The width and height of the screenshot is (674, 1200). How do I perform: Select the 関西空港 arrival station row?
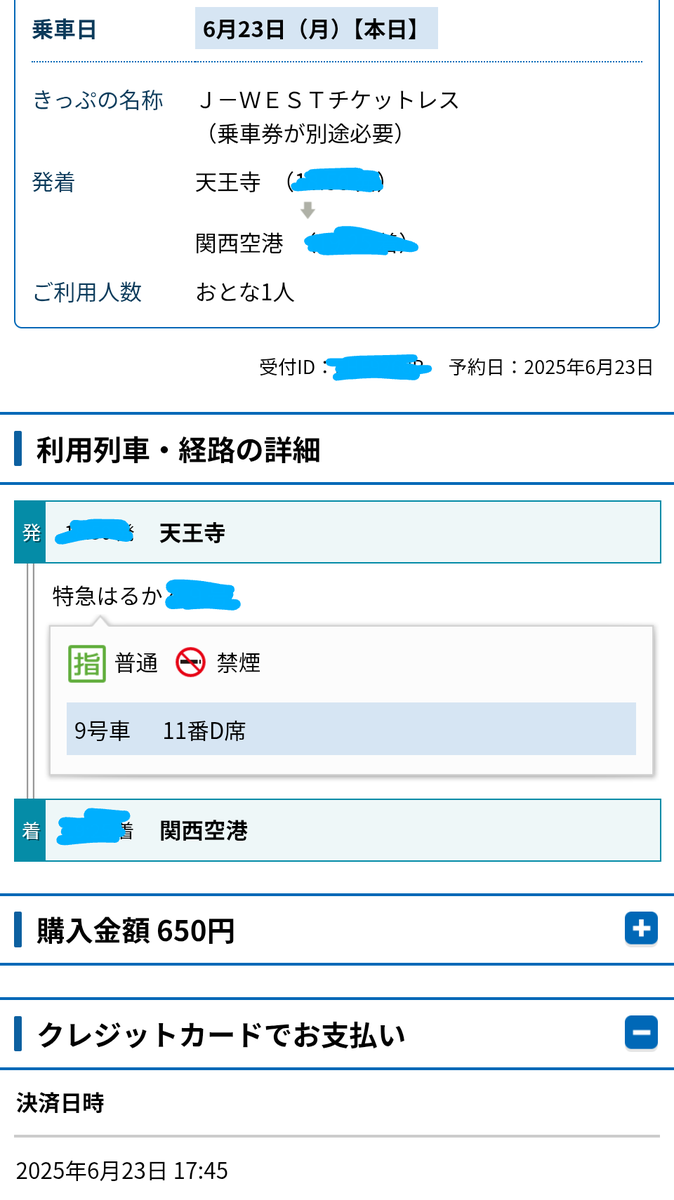pyautogui.click(x=338, y=830)
